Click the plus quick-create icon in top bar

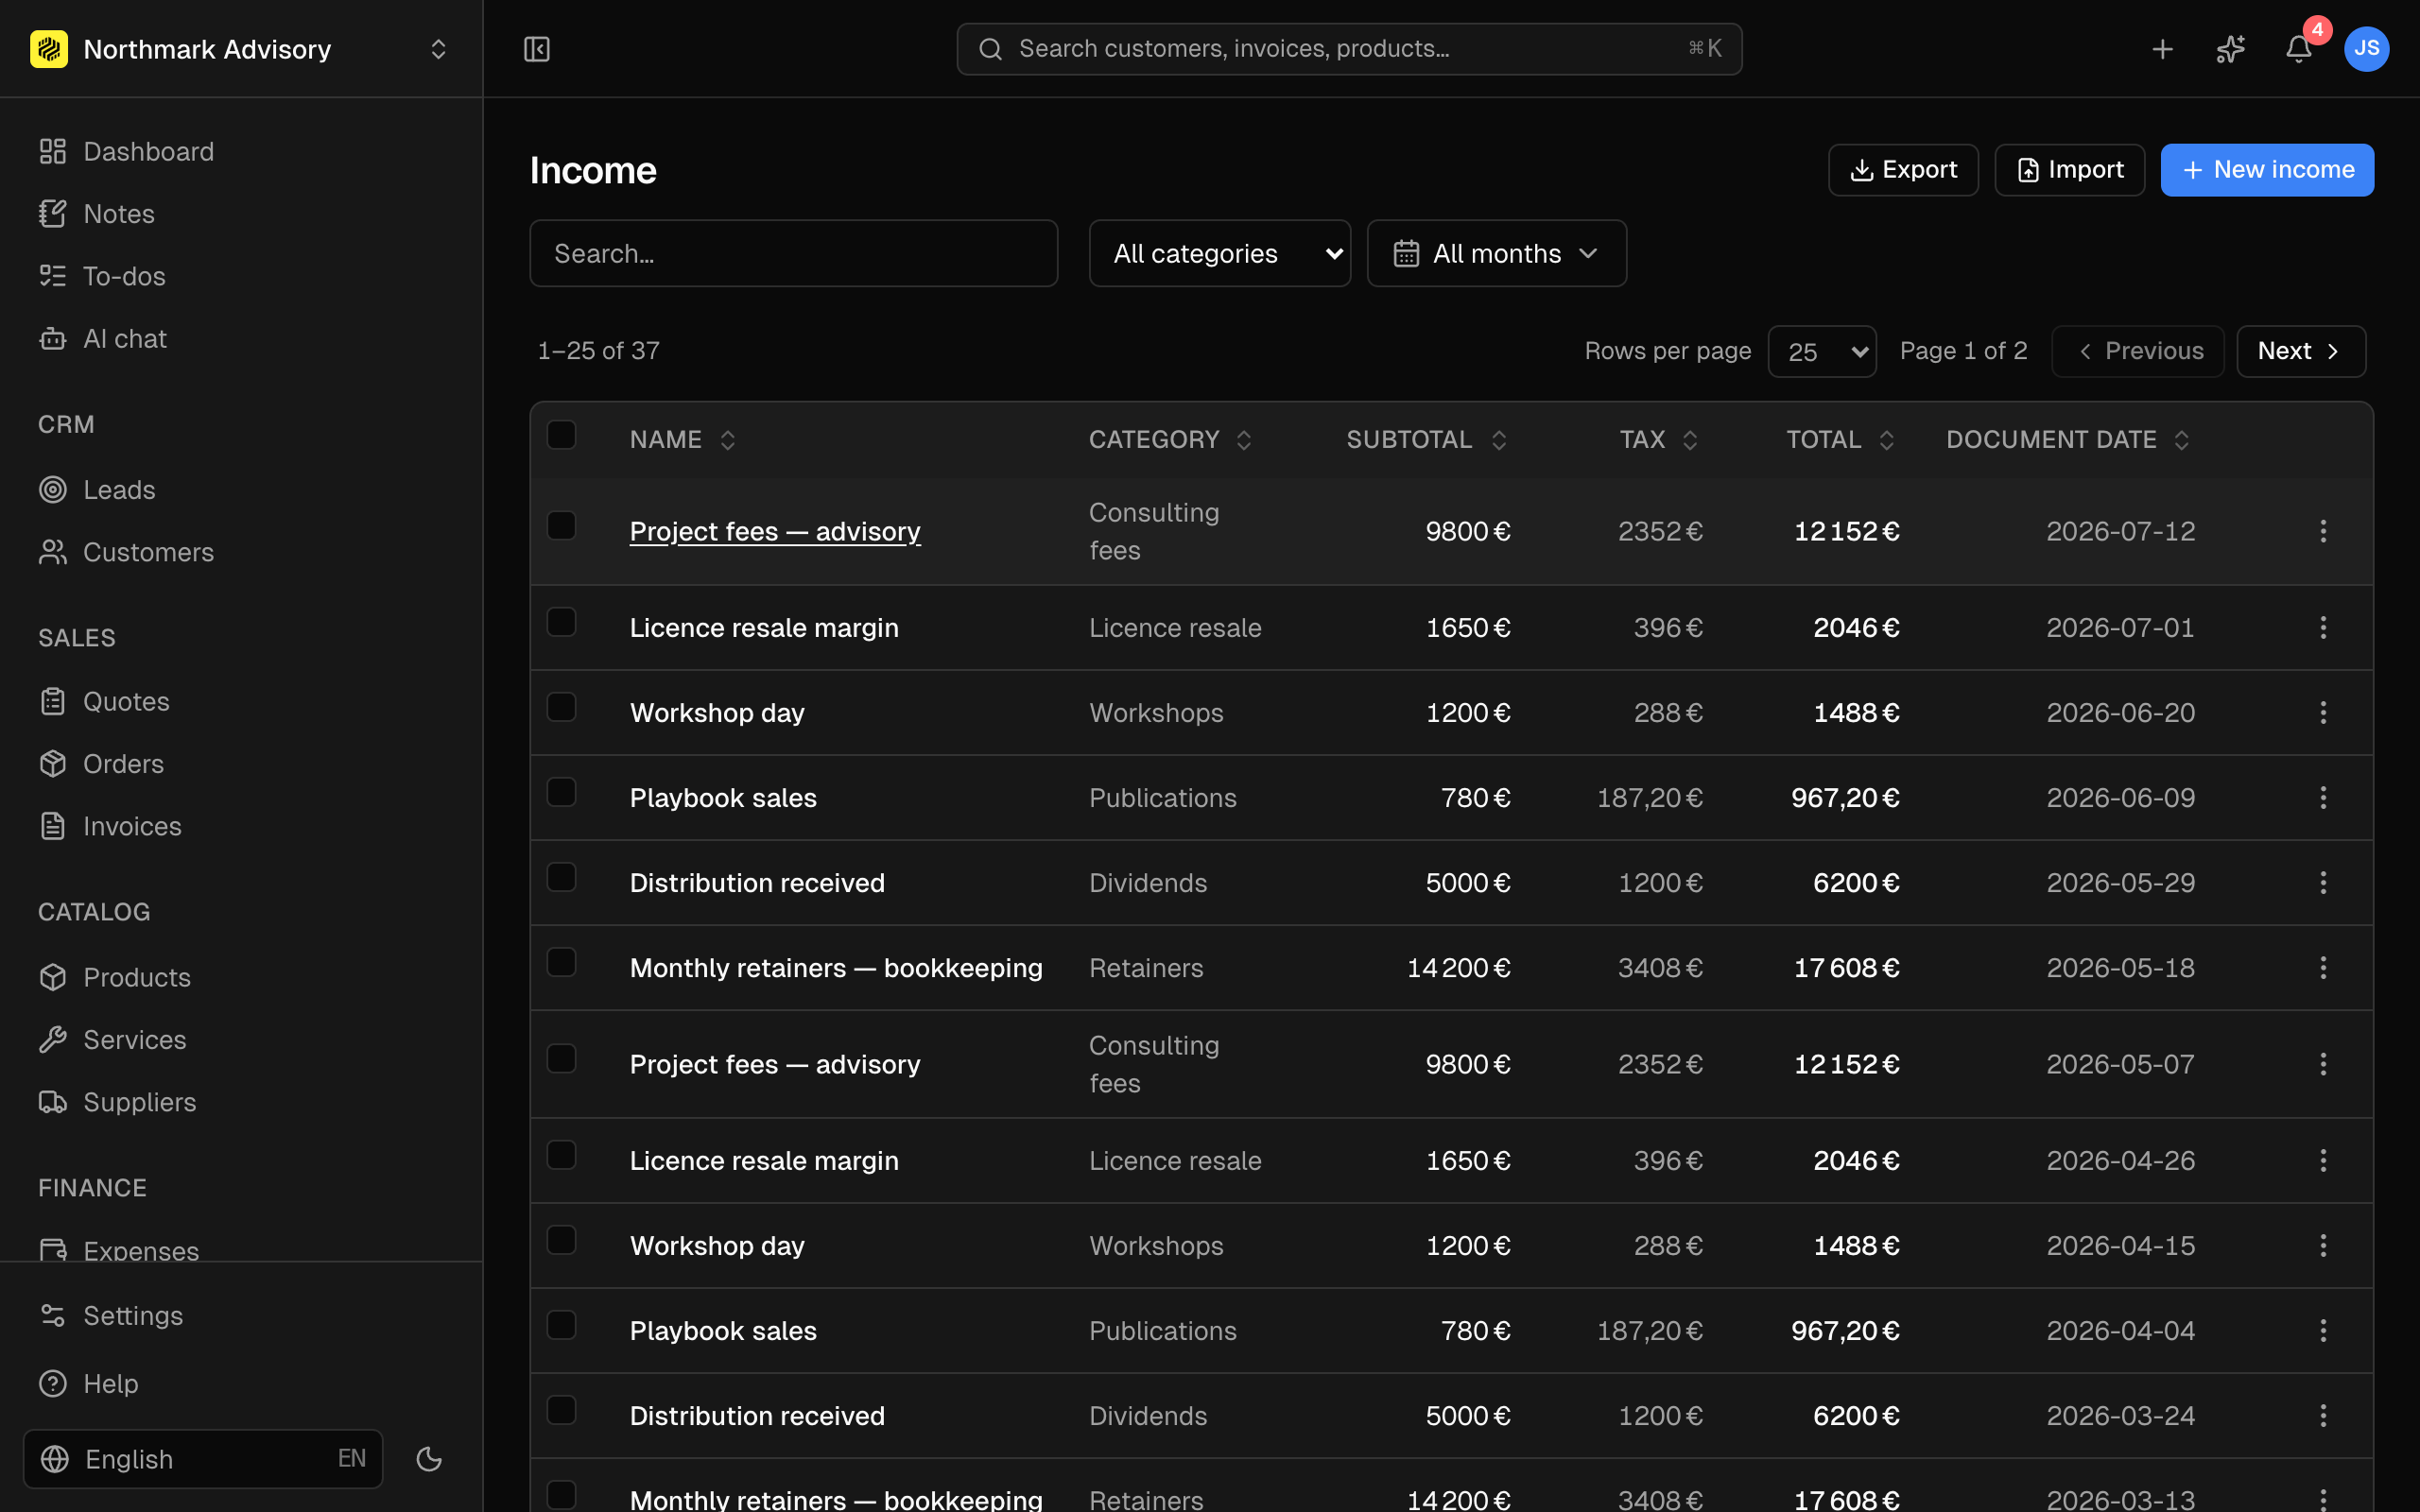(x=2162, y=49)
